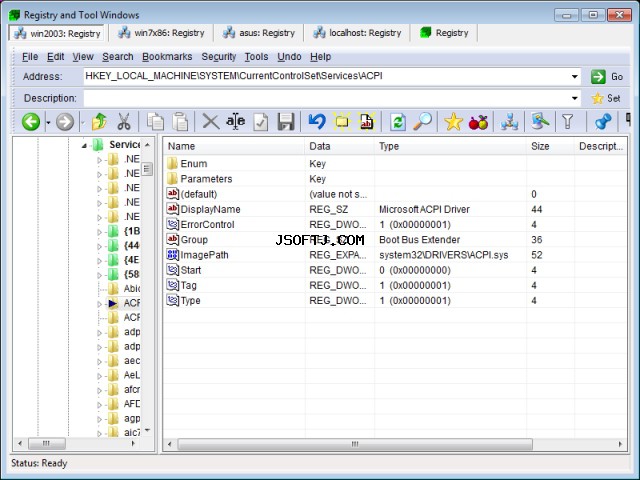Click the Cut scissors icon
The width and height of the screenshot is (640, 480).
click(x=124, y=122)
